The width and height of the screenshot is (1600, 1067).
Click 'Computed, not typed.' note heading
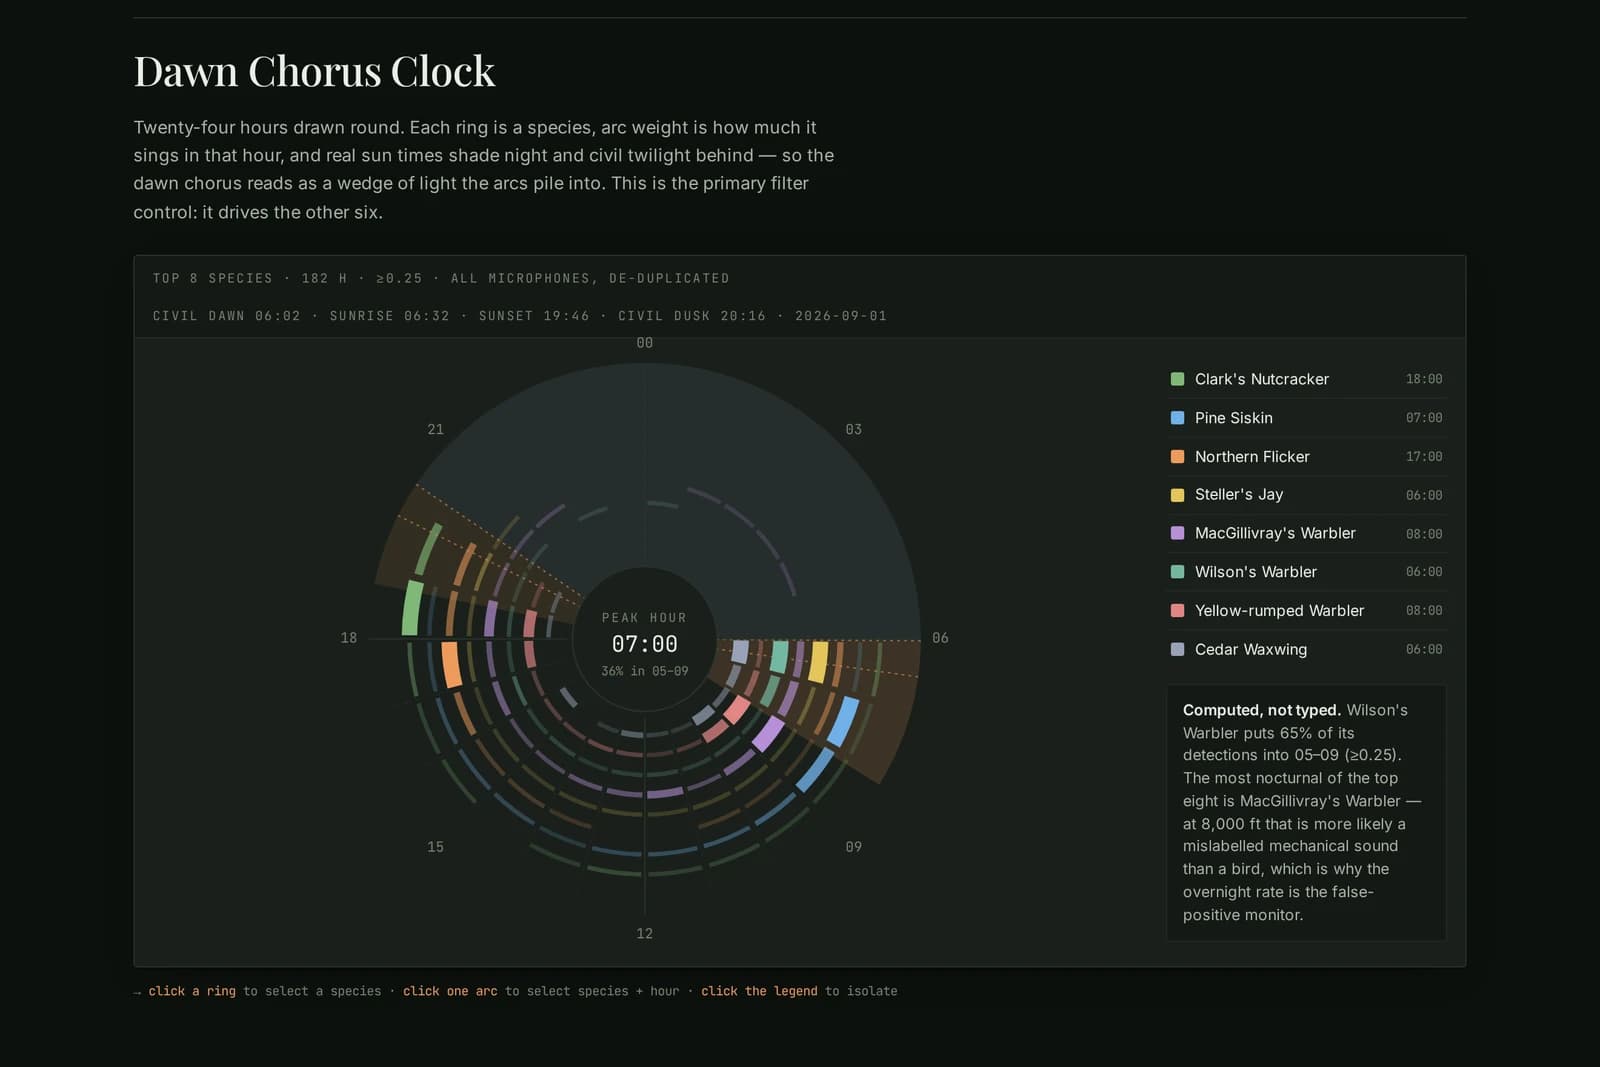1262,710
